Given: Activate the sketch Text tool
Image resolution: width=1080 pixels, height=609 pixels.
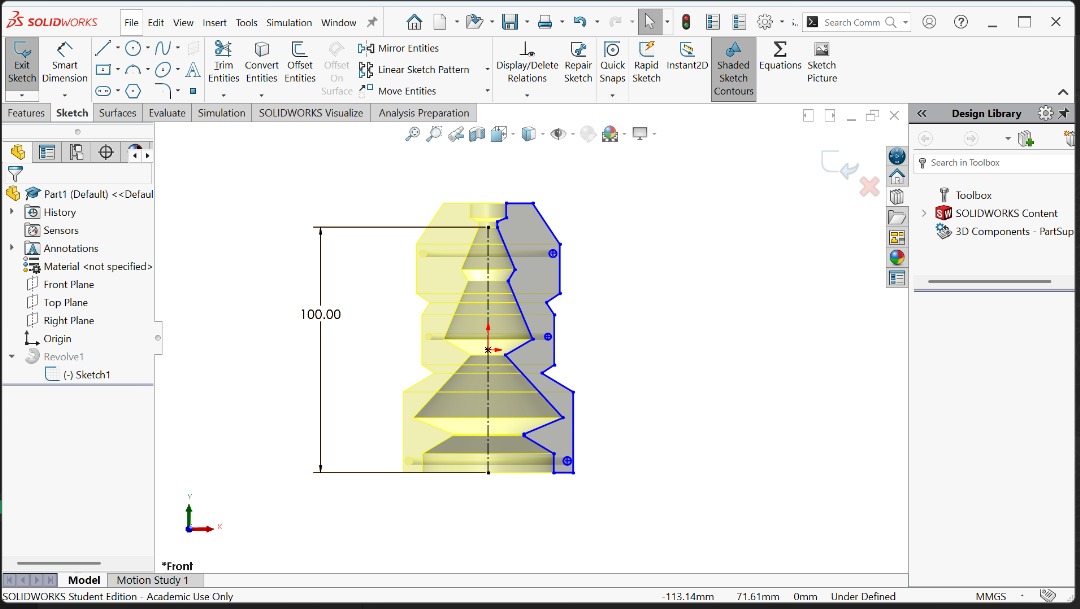Looking at the screenshot, I should (194, 70).
